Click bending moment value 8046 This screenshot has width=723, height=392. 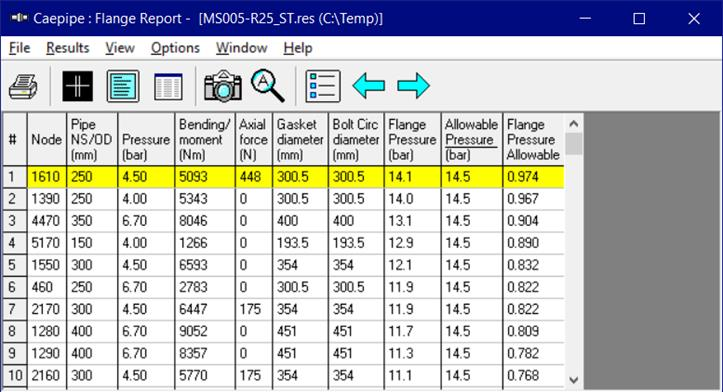point(205,221)
